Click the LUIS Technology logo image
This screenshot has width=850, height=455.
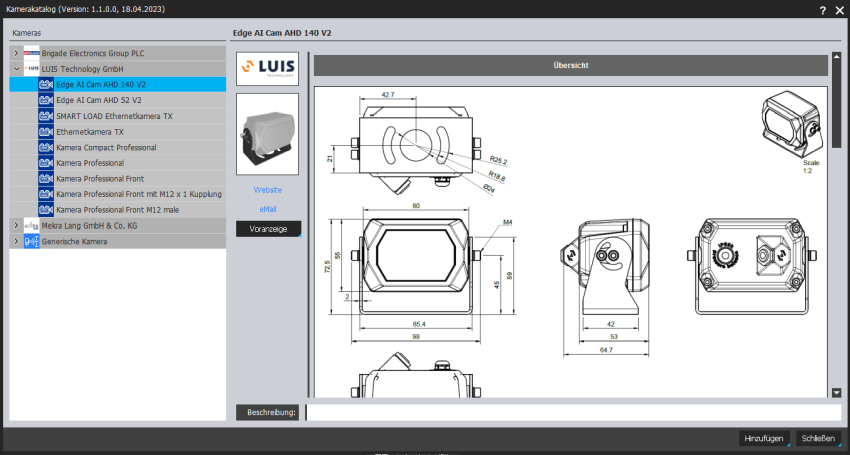click(x=267, y=68)
